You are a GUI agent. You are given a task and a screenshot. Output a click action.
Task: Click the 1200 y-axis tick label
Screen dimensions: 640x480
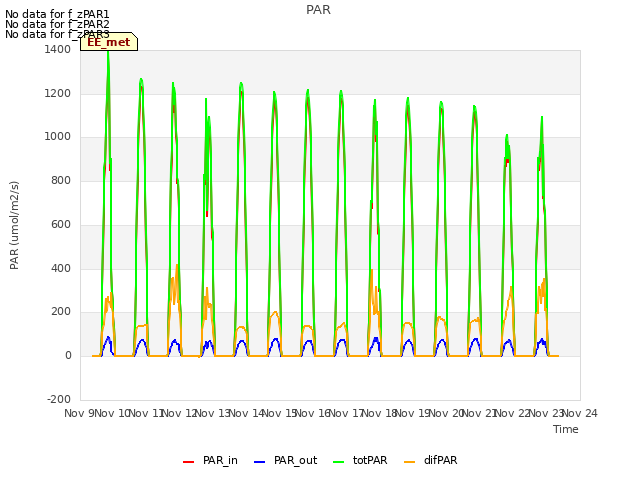pyautogui.click(x=58, y=93)
